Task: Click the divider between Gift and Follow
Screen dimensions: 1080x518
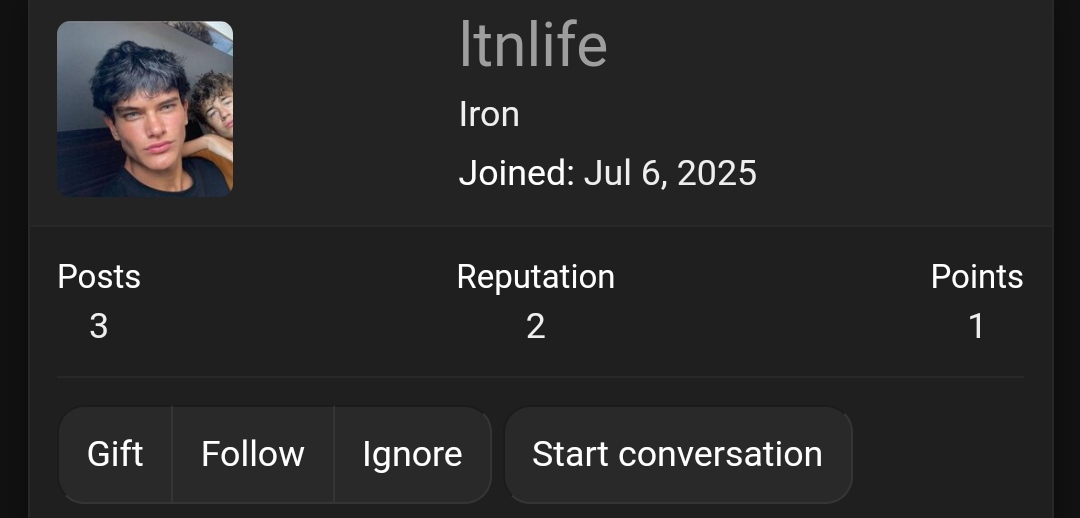Action: point(172,455)
